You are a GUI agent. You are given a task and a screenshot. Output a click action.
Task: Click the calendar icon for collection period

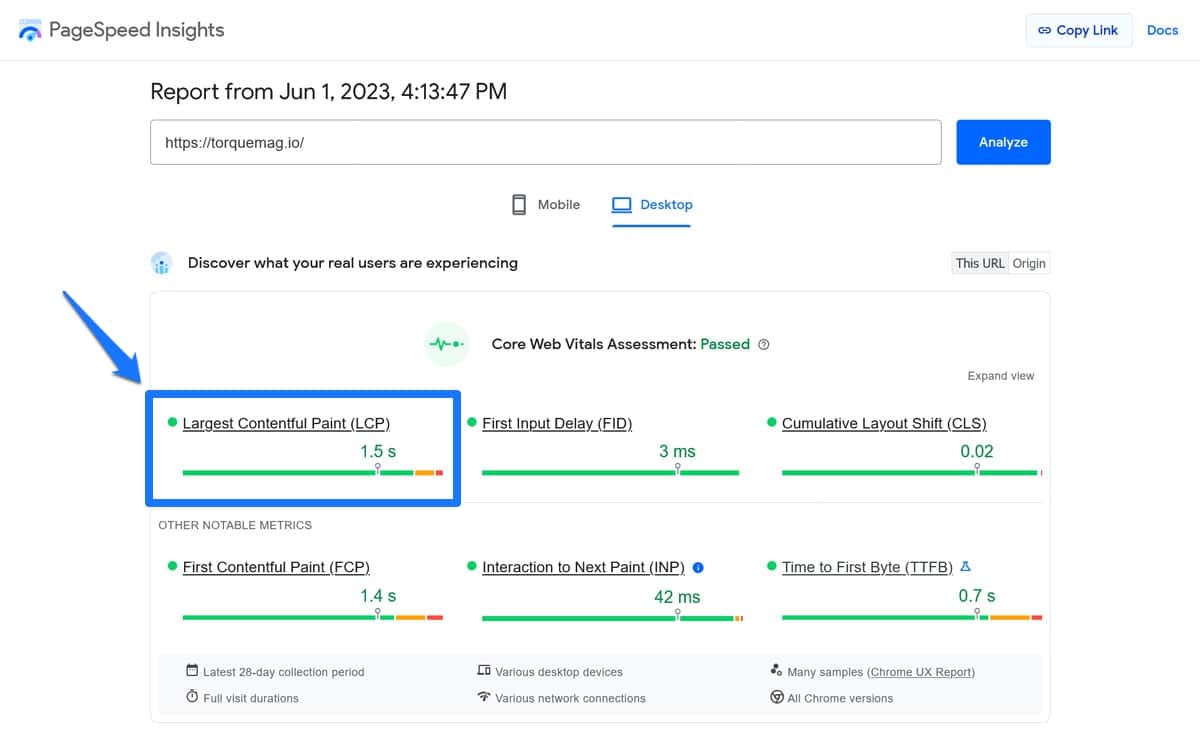pyautogui.click(x=192, y=671)
